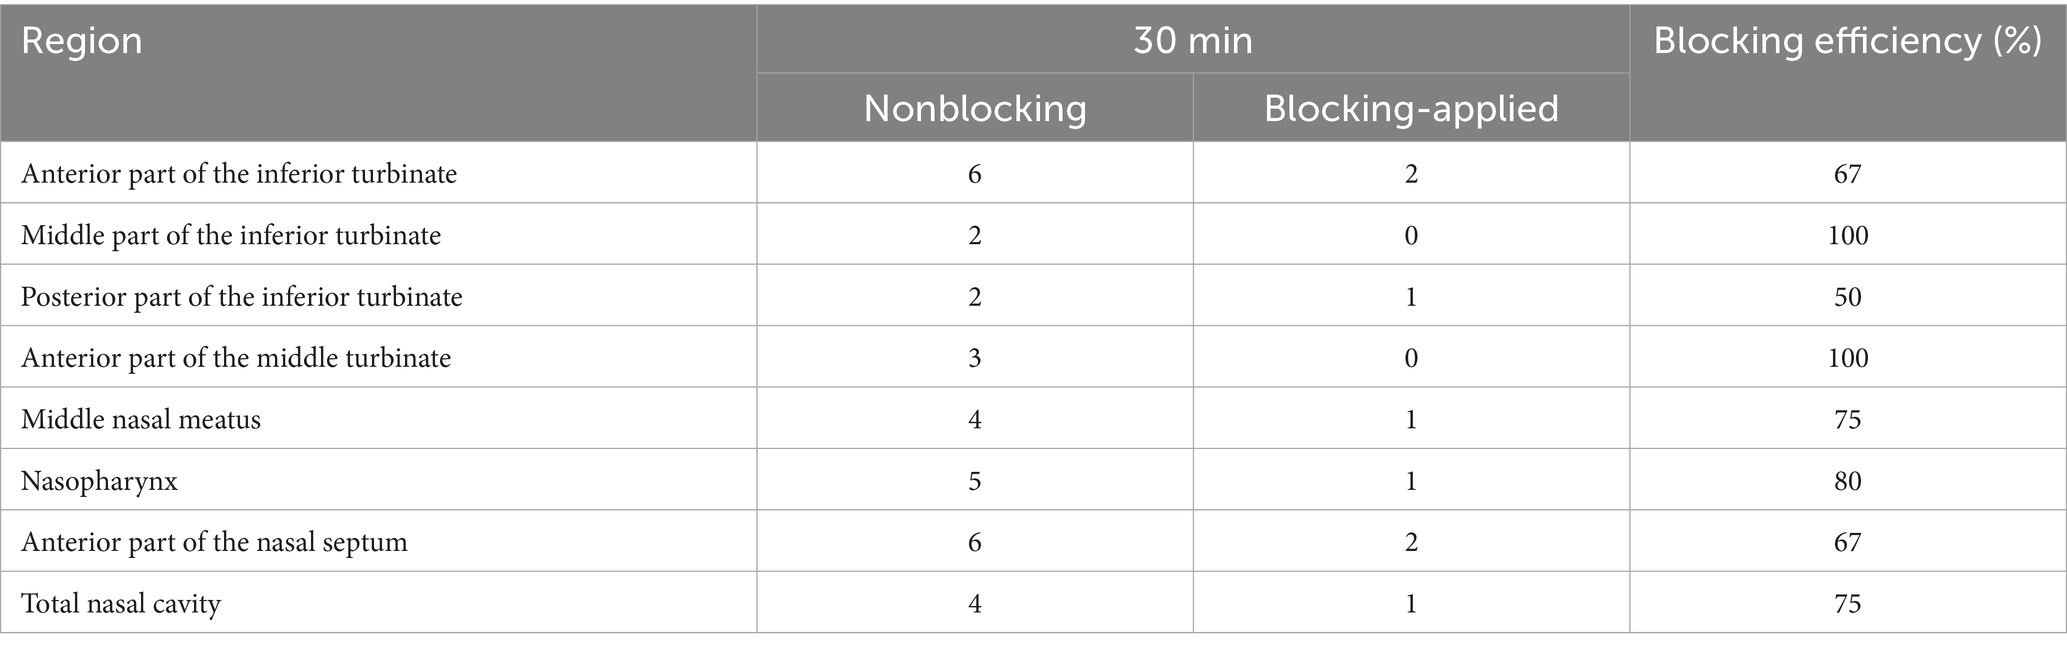Click Anterior middle turbinate nonblocking value 3
2067x651 pixels.
point(975,358)
